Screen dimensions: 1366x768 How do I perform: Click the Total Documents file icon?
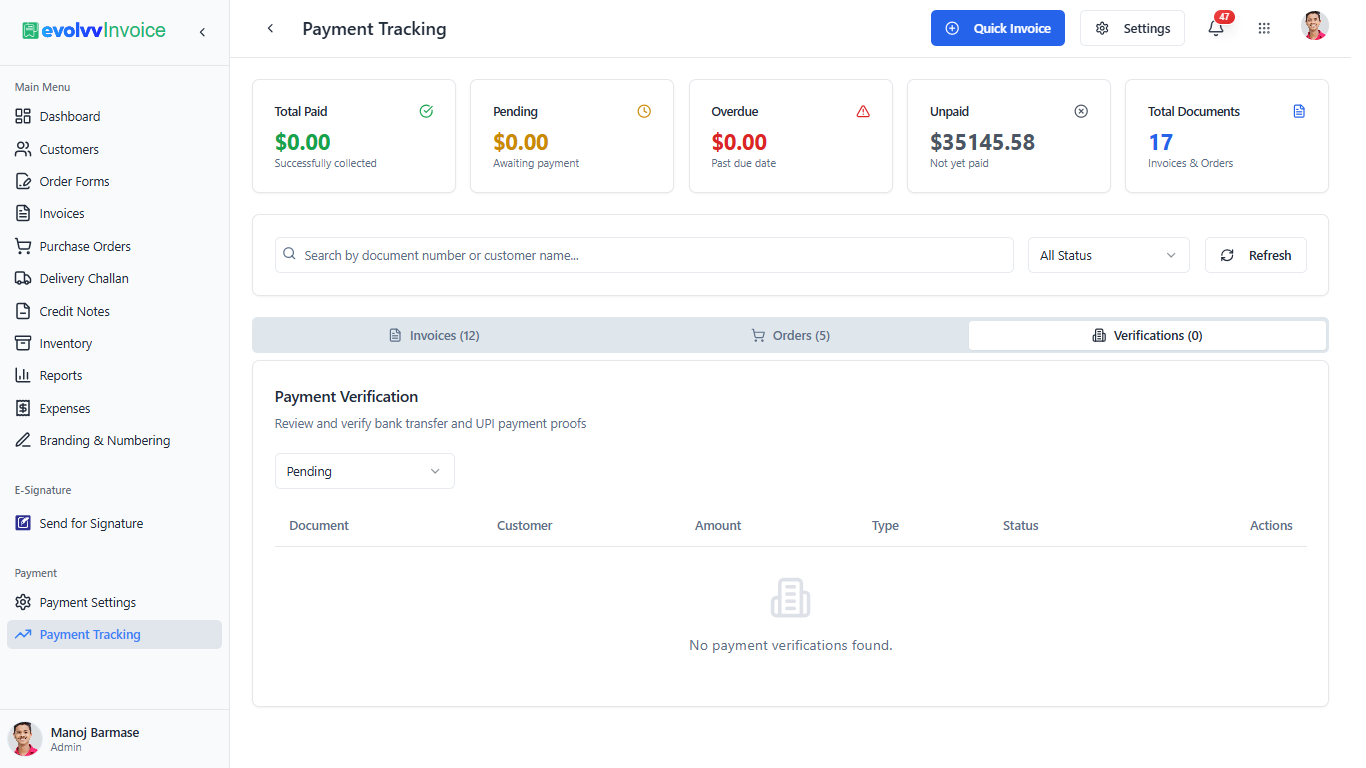[x=1299, y=111]
